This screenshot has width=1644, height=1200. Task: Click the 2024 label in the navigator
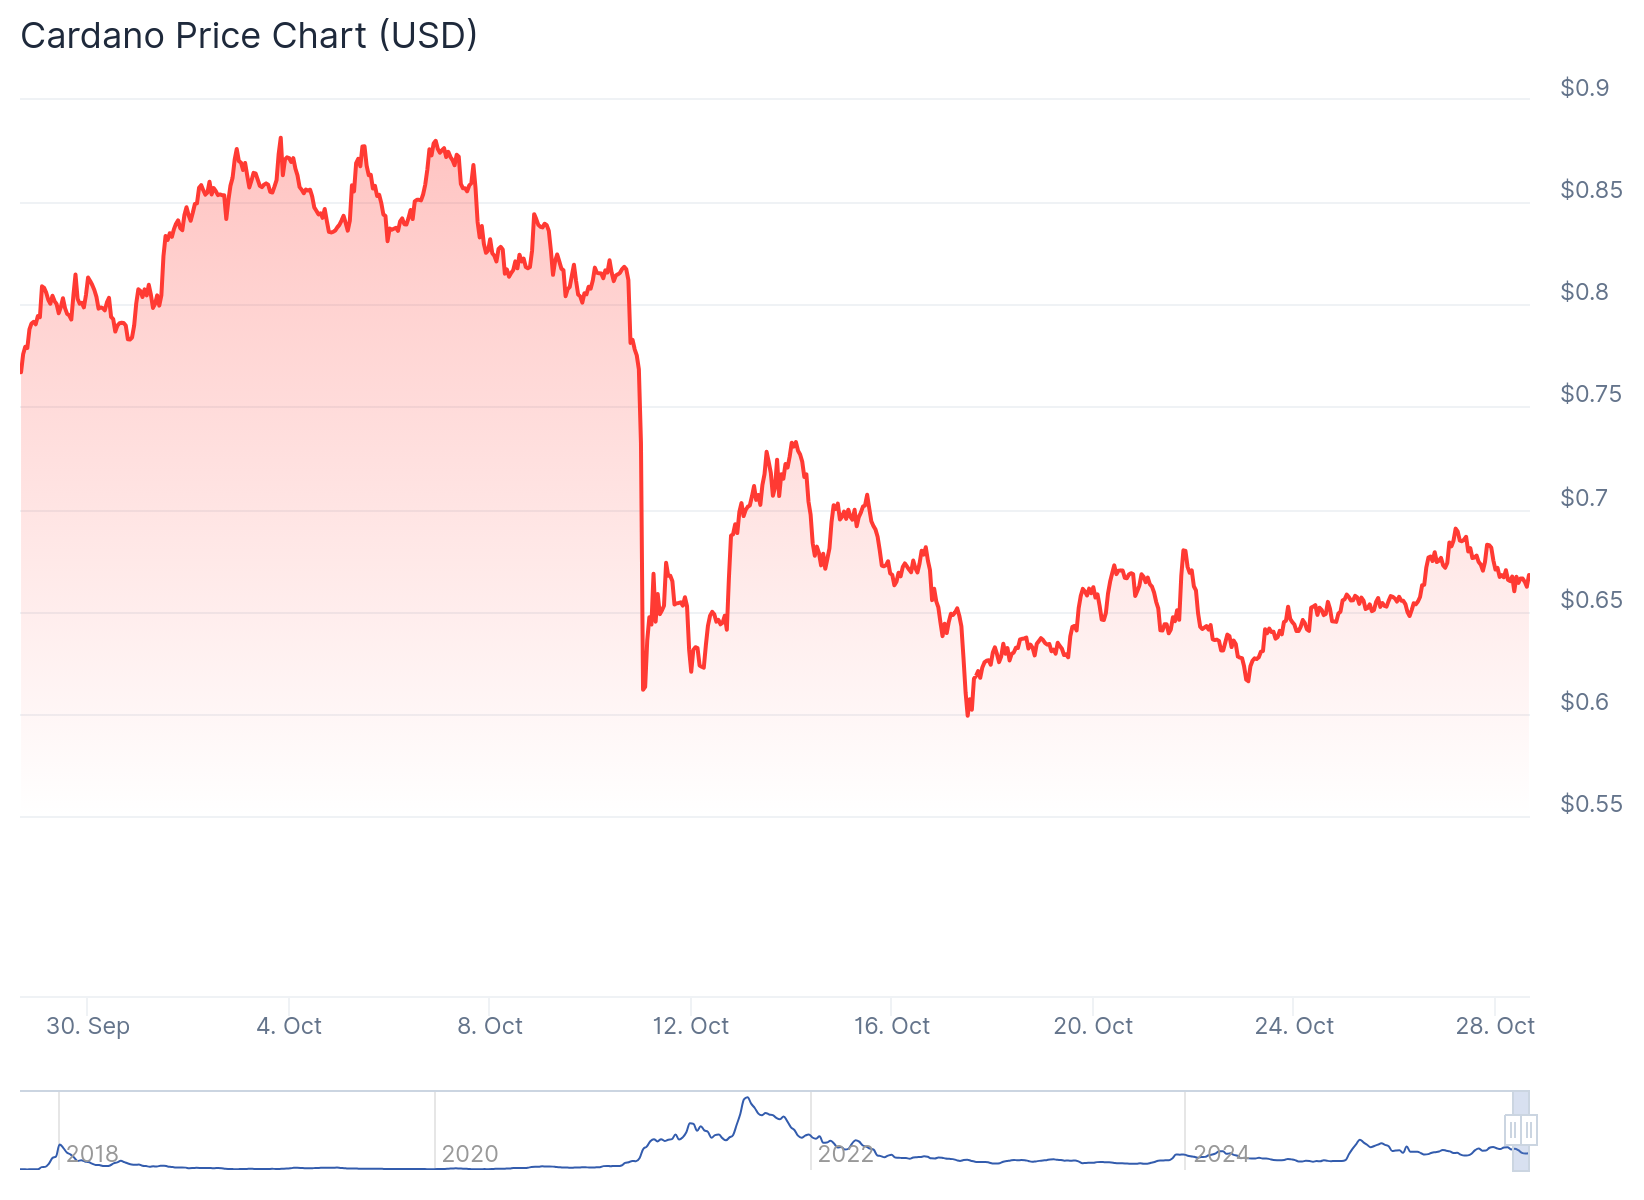(x=1221, y=1154)
